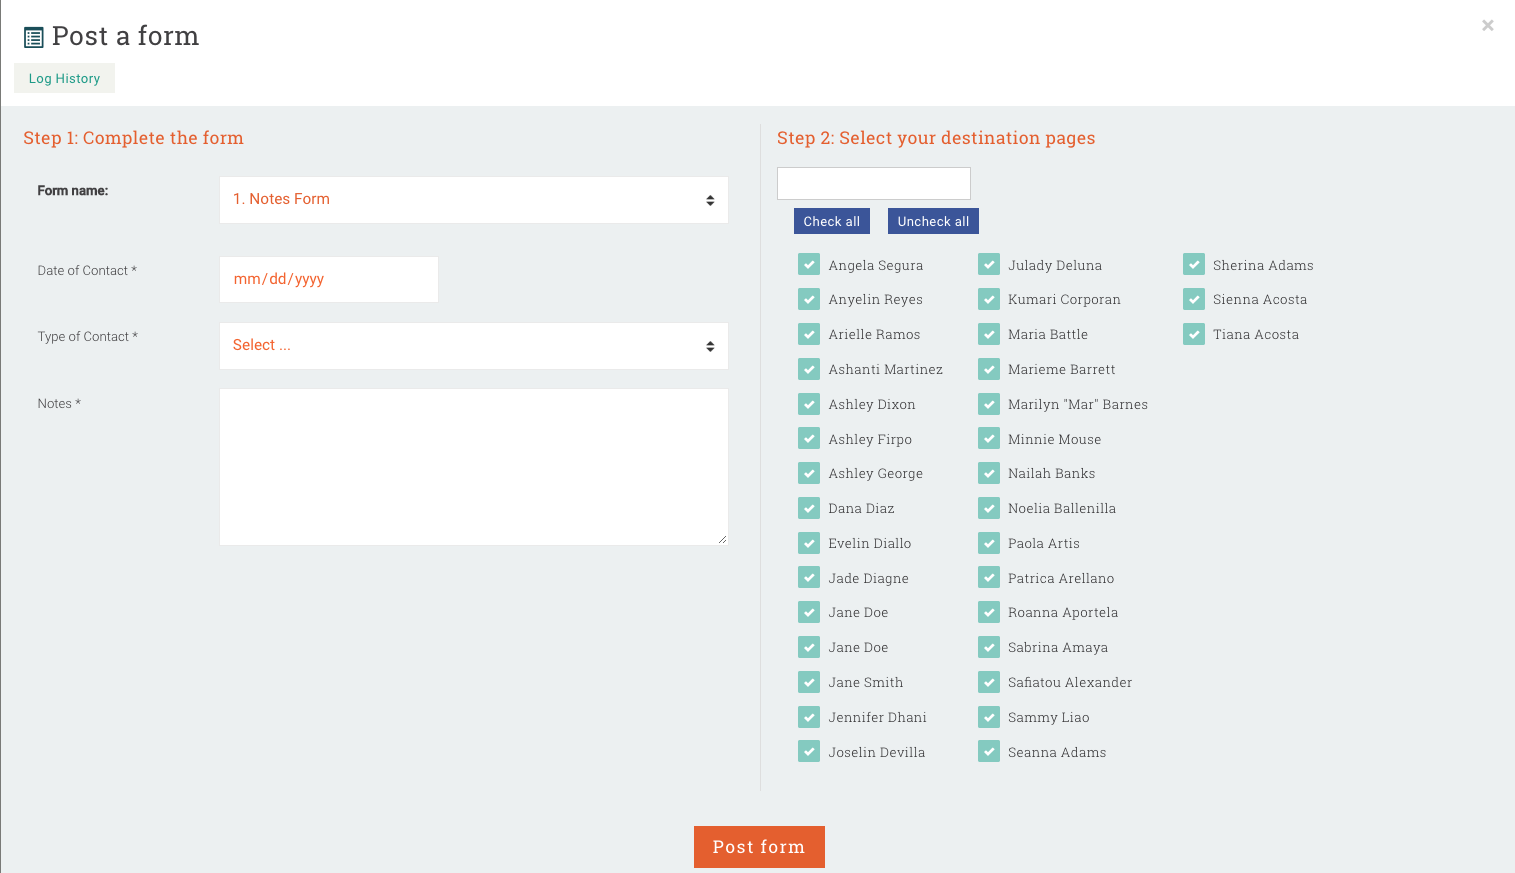This screenshot has width=1515, height=873.
Task: Open the Log History tab
Action: pos(64,79)
